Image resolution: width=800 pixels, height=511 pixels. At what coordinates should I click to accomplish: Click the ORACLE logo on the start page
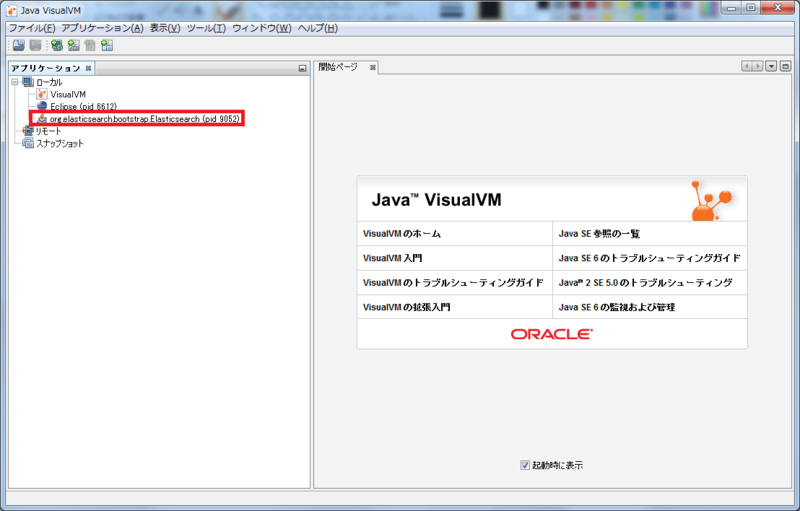[552, 334]
